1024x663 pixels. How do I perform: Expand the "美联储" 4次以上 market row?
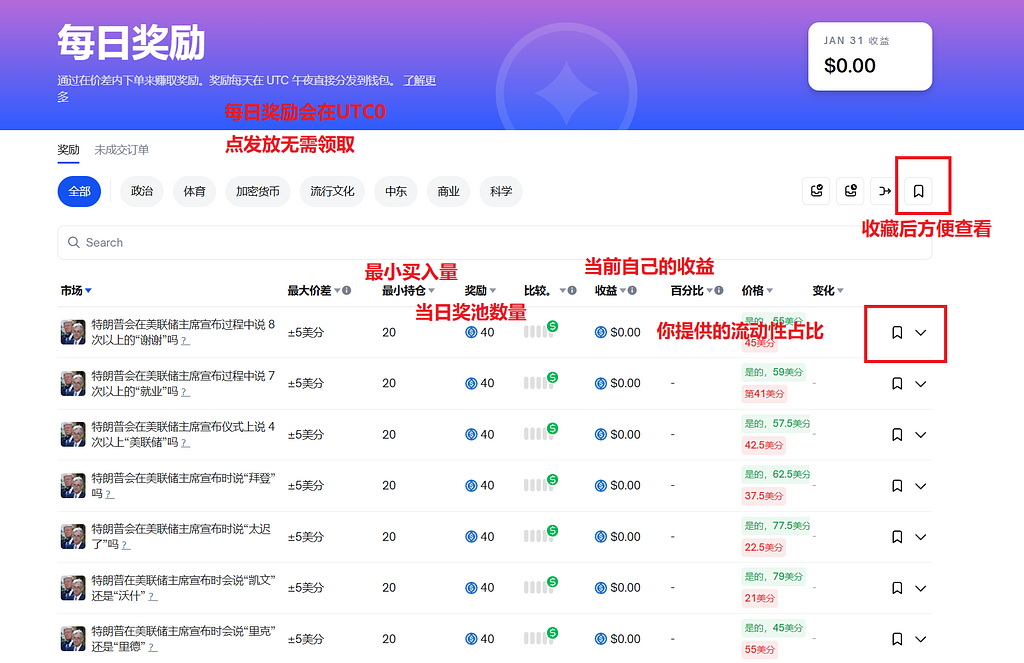(x=921, y=435)
